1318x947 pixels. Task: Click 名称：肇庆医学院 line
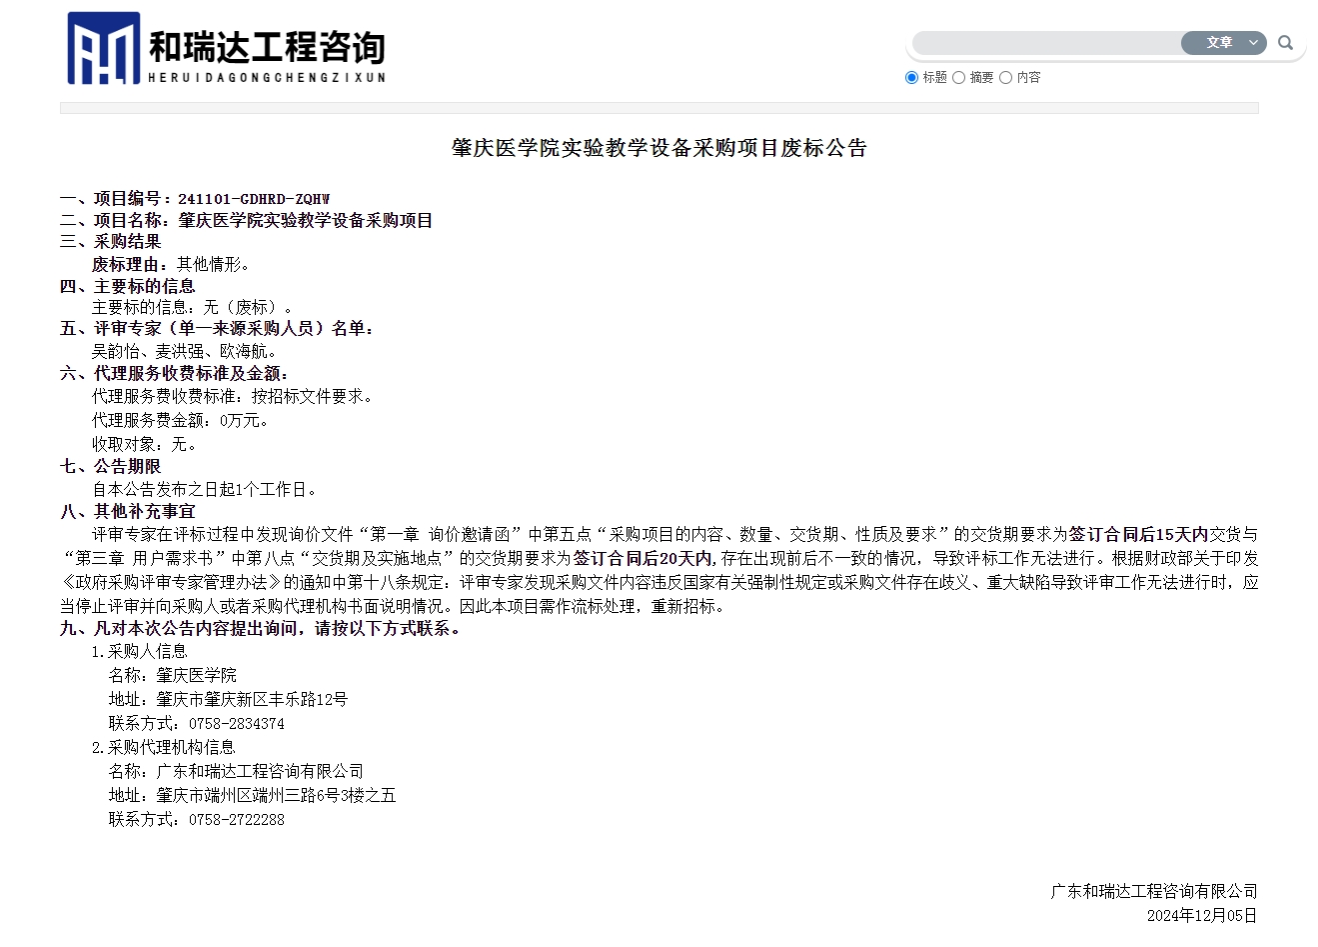coord(172,675)
